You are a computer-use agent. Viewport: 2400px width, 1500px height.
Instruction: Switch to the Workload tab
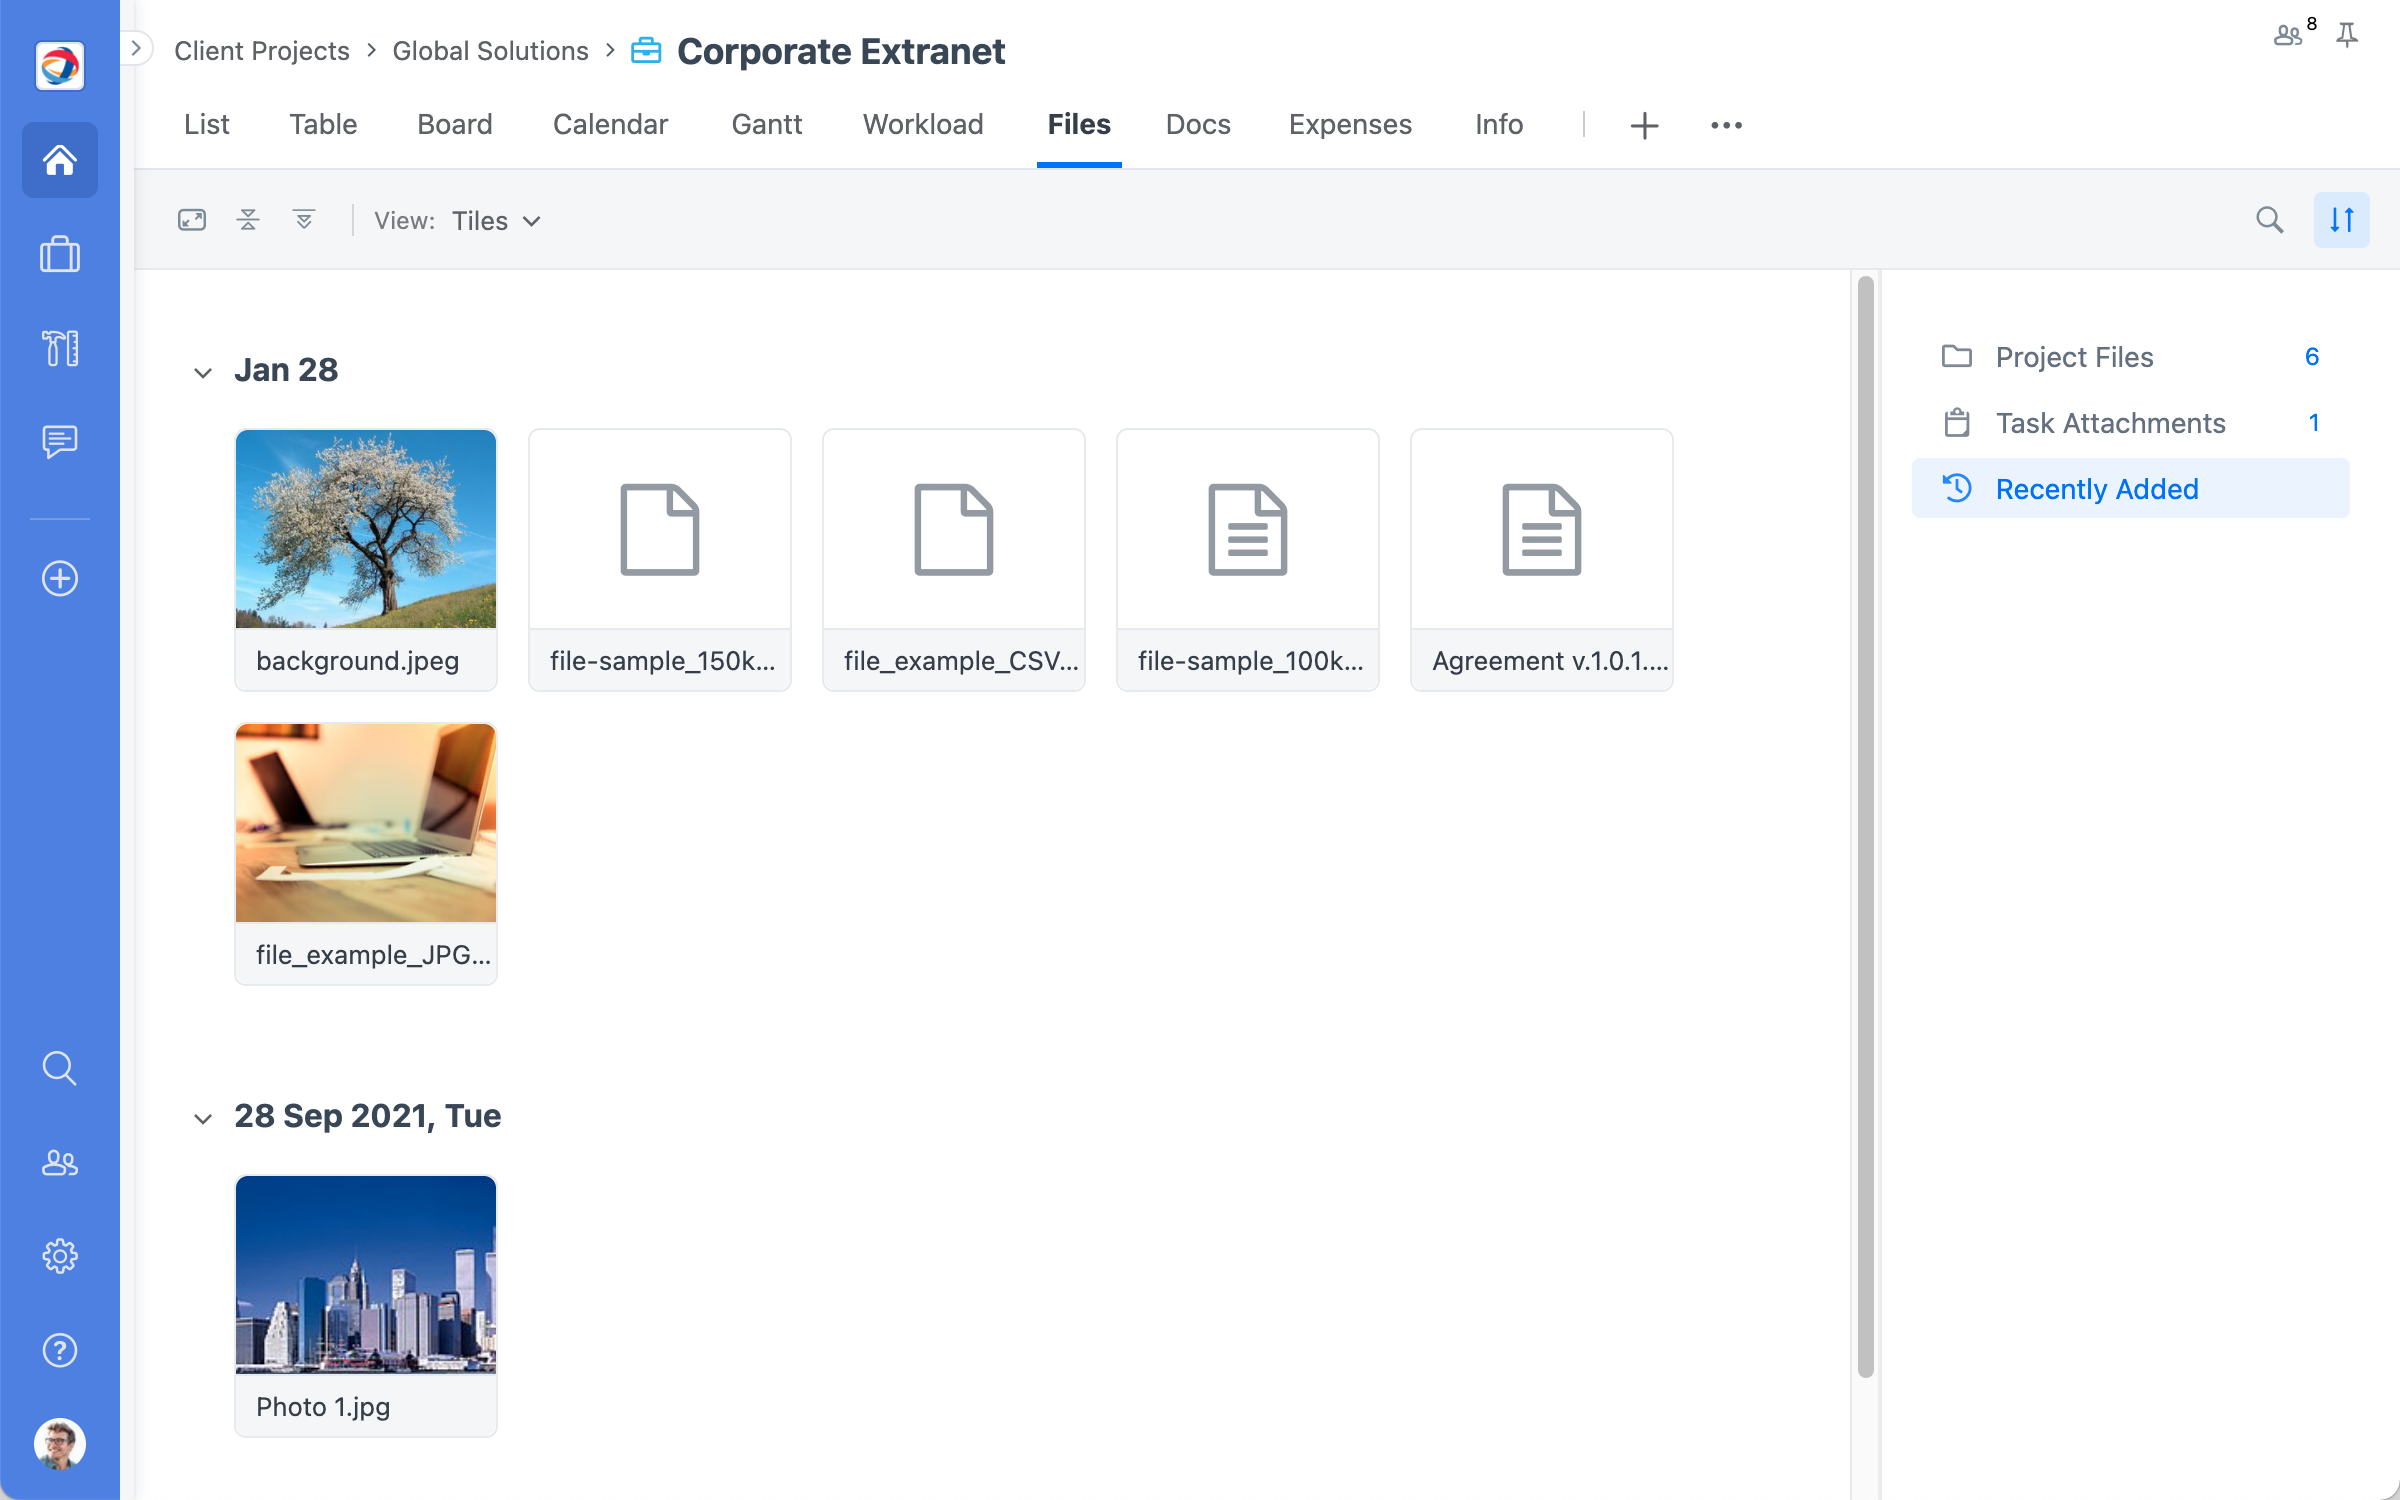[923, 124]
